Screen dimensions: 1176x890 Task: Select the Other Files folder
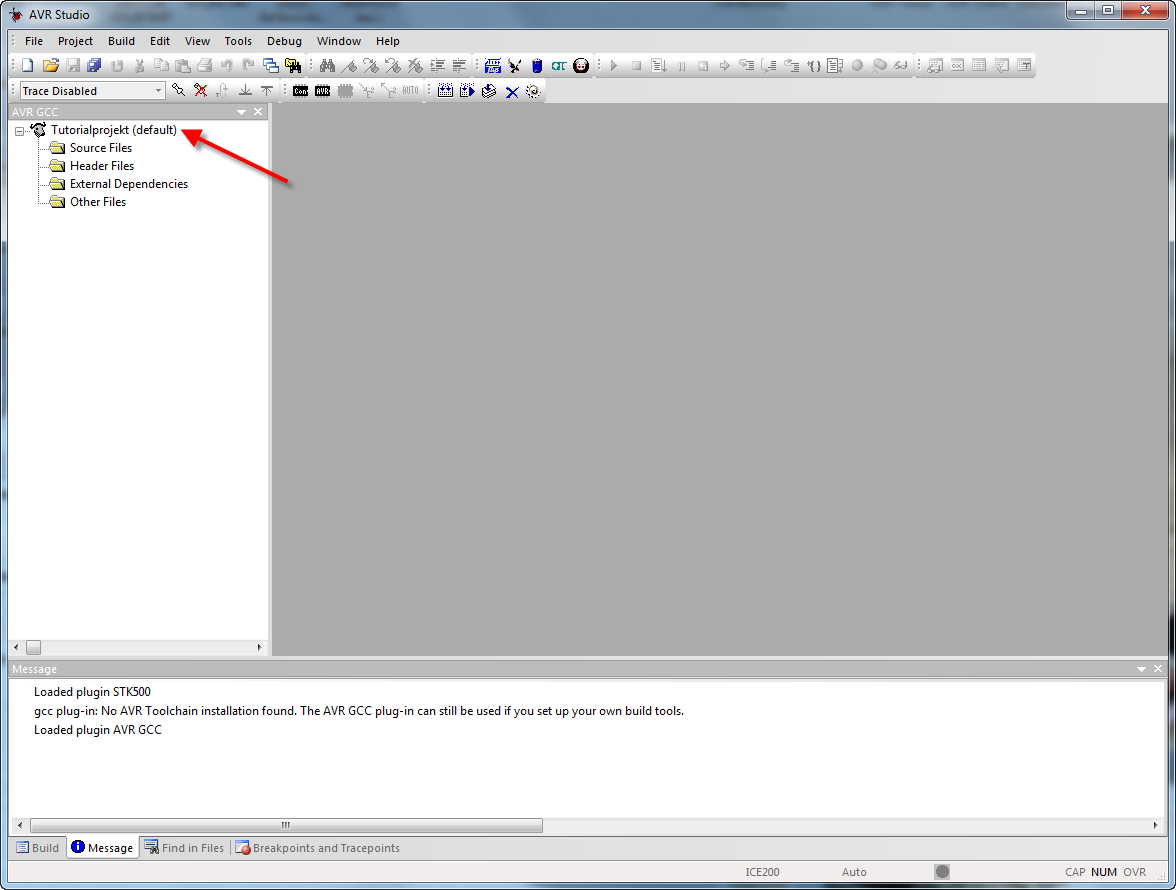(x=98, y=202)
